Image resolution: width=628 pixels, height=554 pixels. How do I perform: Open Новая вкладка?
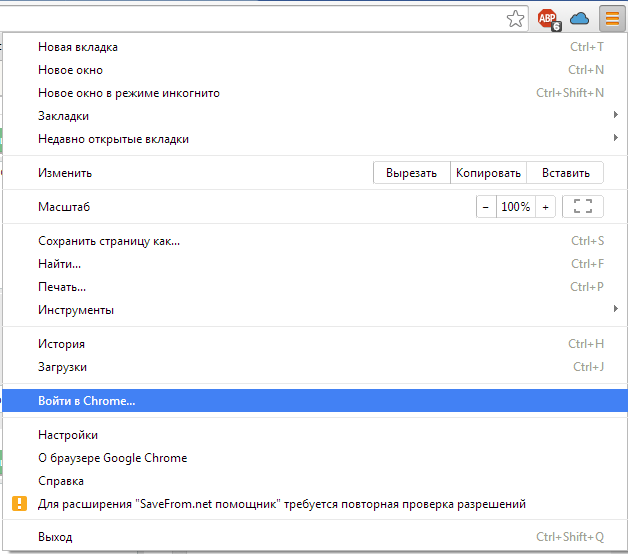pos(315,47)
